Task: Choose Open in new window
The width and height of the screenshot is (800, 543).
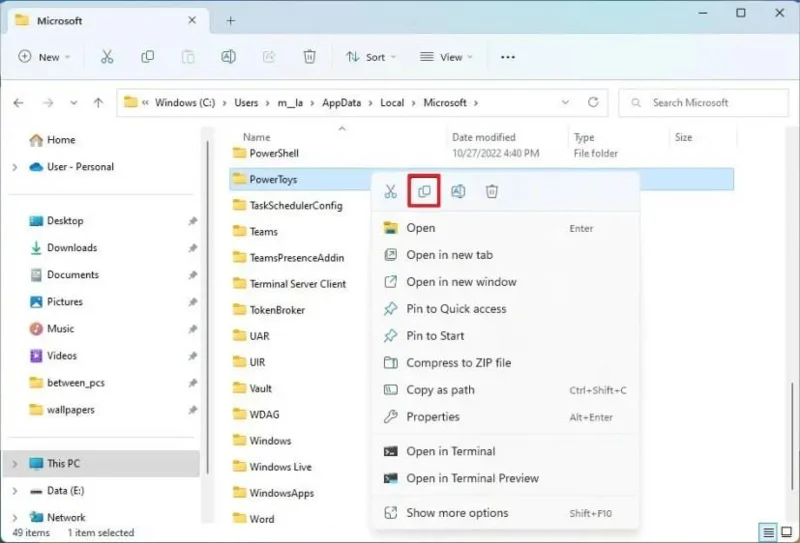Action: point(506,282)
